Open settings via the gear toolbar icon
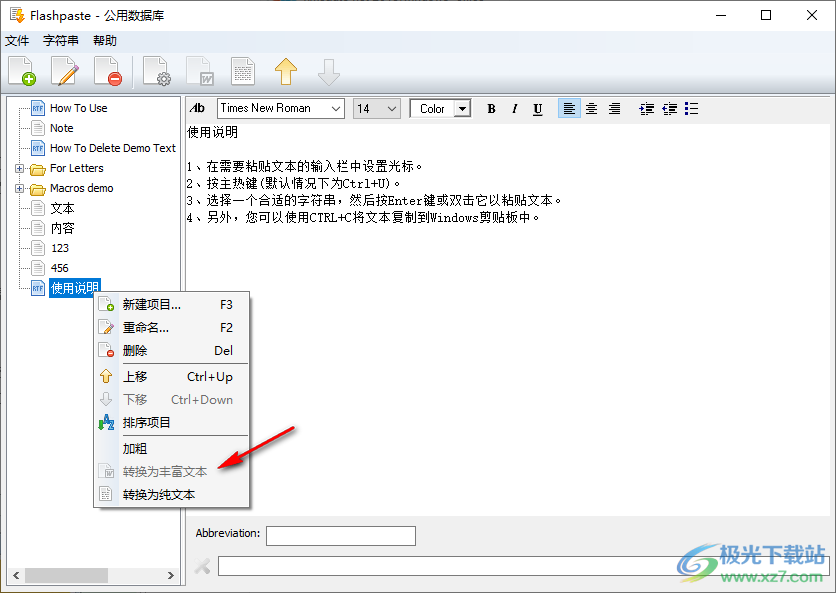This screenshot has width=836, height=593. click(157, 69)
